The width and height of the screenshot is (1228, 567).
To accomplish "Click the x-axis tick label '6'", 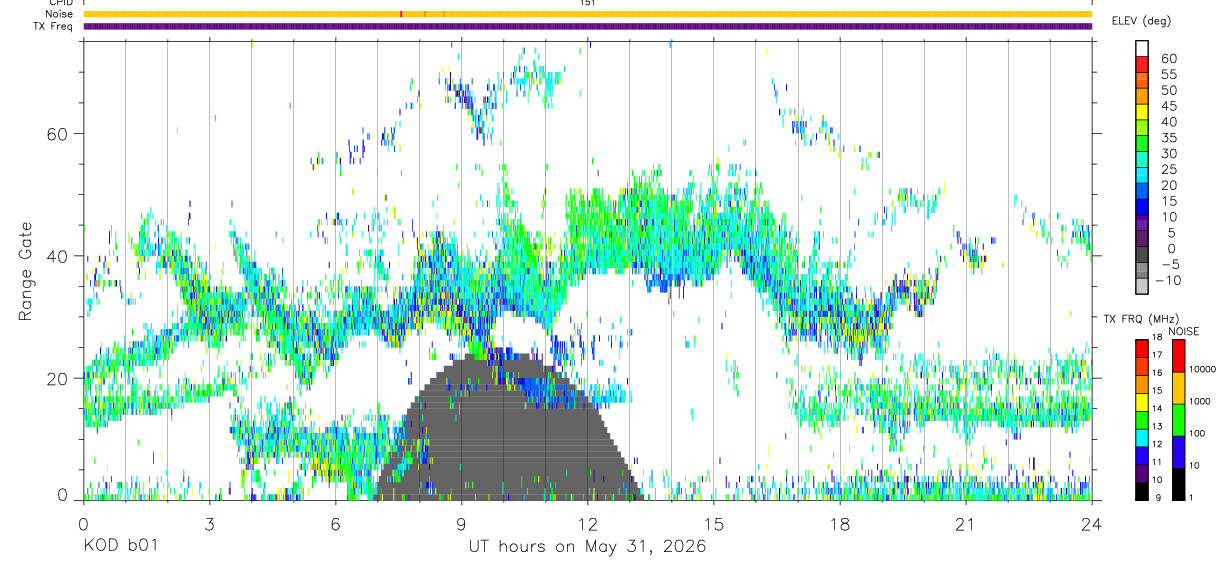I will (335, 524).
